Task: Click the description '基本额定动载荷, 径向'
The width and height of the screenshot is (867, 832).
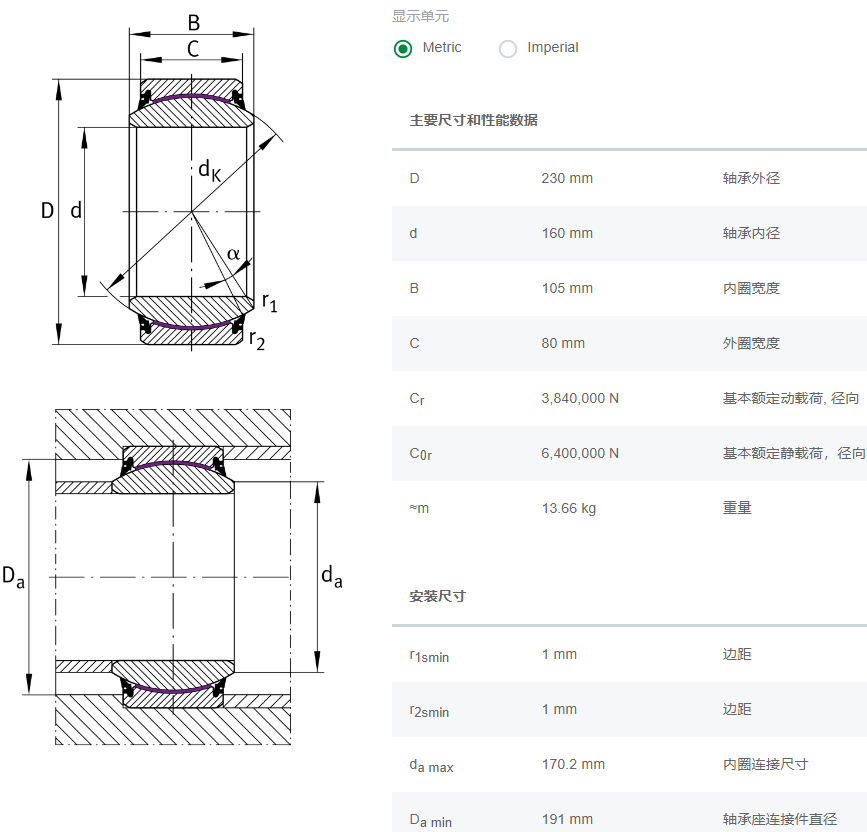Action: (791, 398)
